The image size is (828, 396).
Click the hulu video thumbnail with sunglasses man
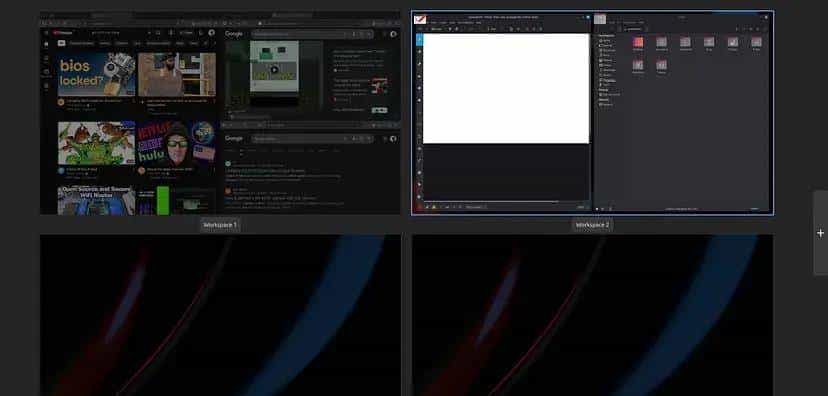coord(176,143)
